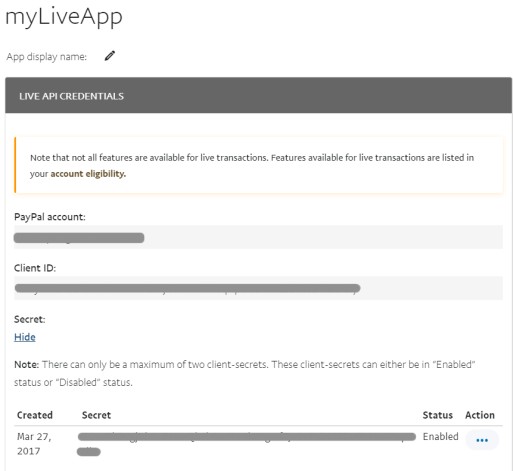The image size is (513, 471).
Task: Click the Live API Credentials header bar
Action: click(258, 96)
